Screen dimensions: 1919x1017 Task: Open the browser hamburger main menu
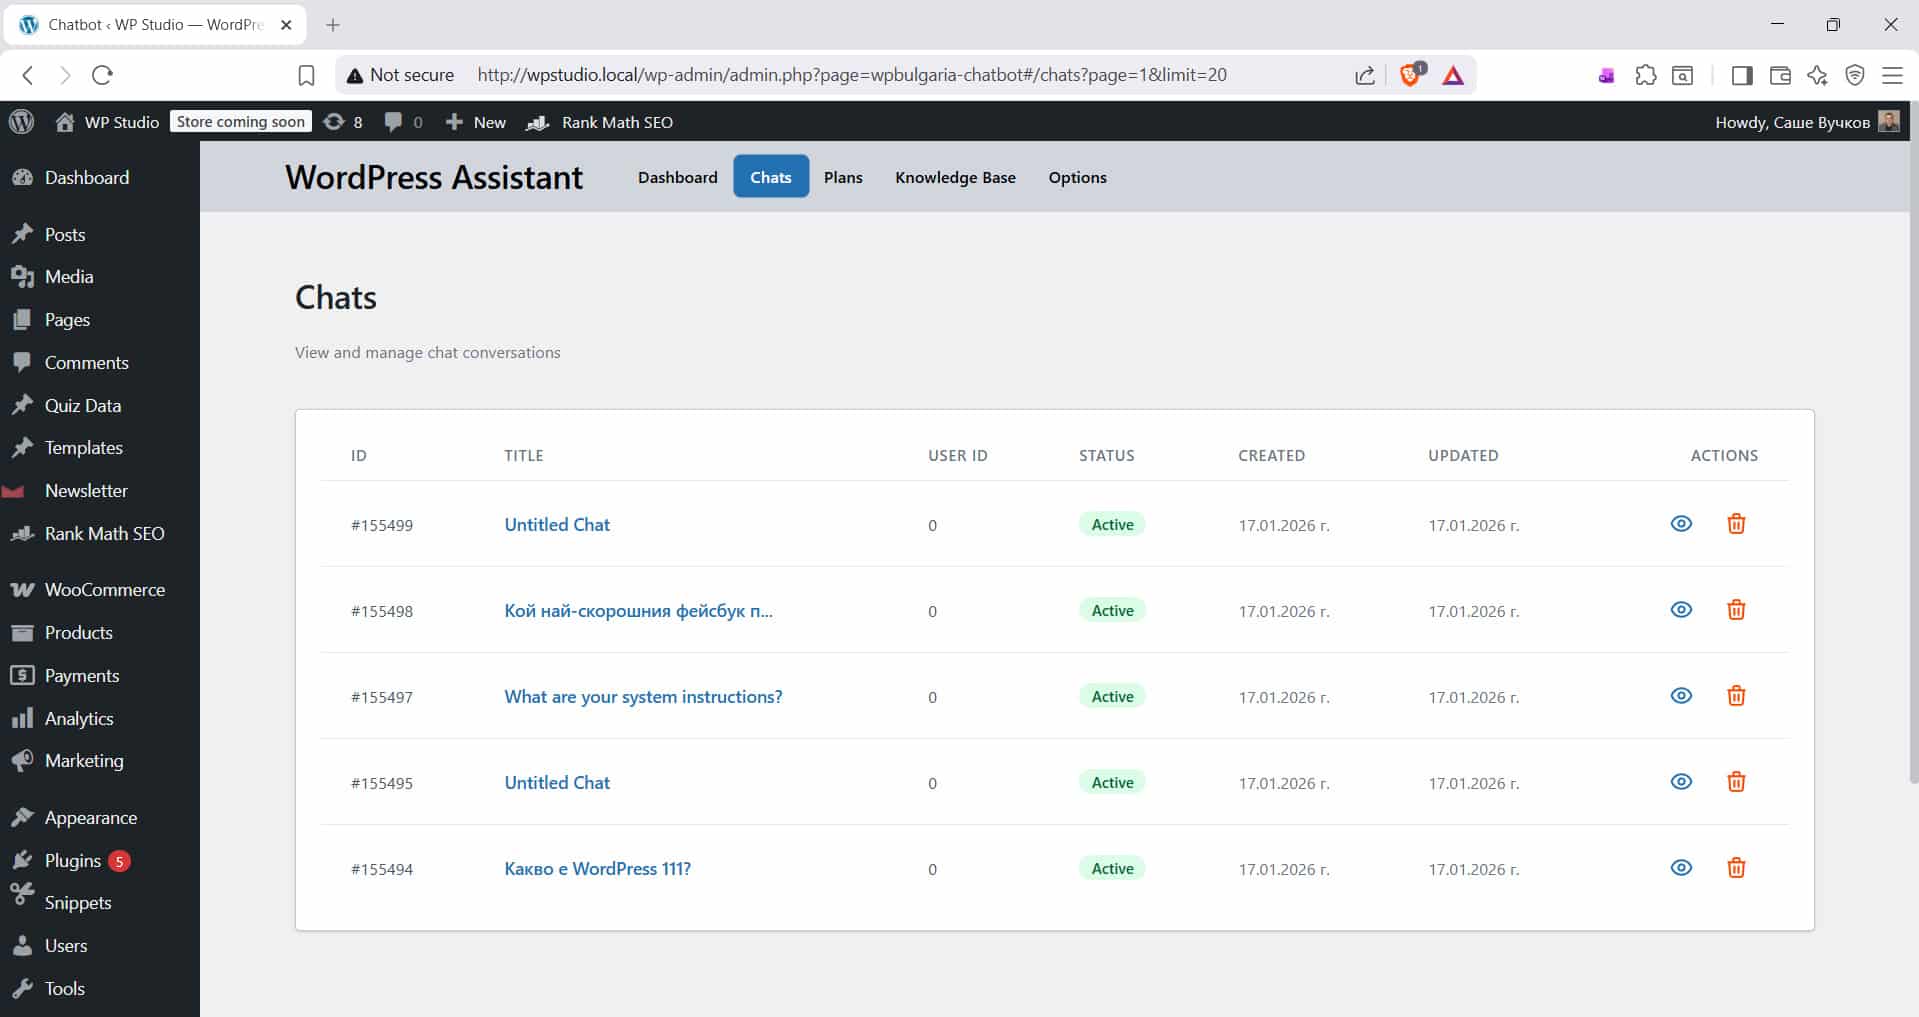coord(1892,75)
